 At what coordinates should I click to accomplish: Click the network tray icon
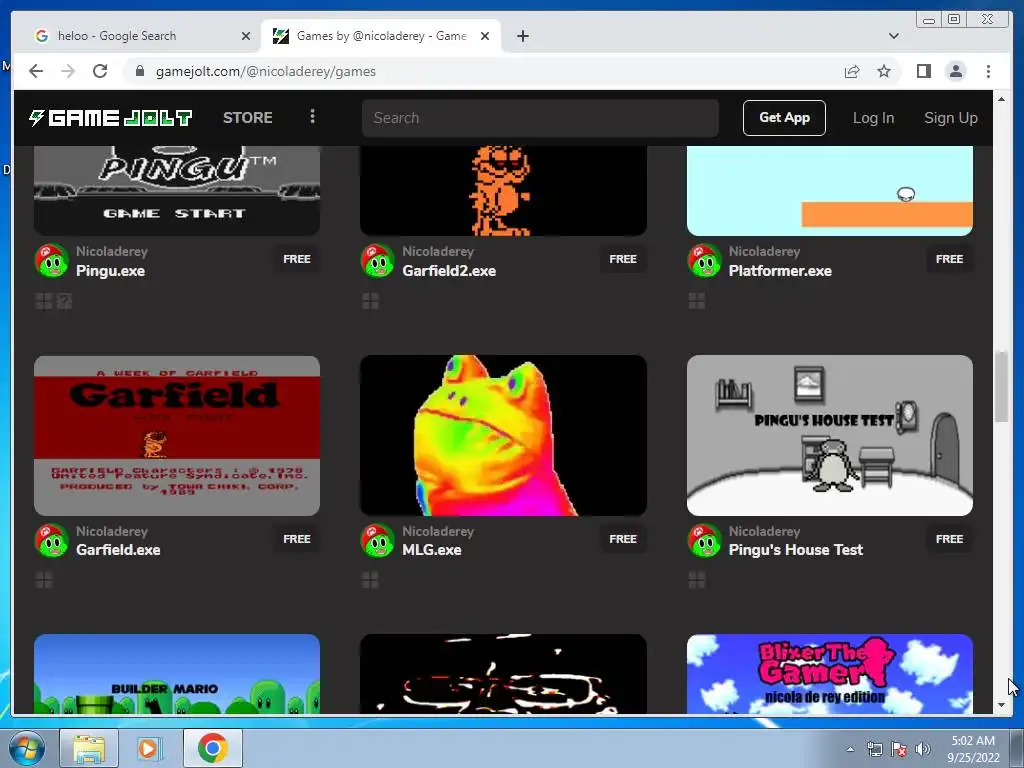(874, 749)
